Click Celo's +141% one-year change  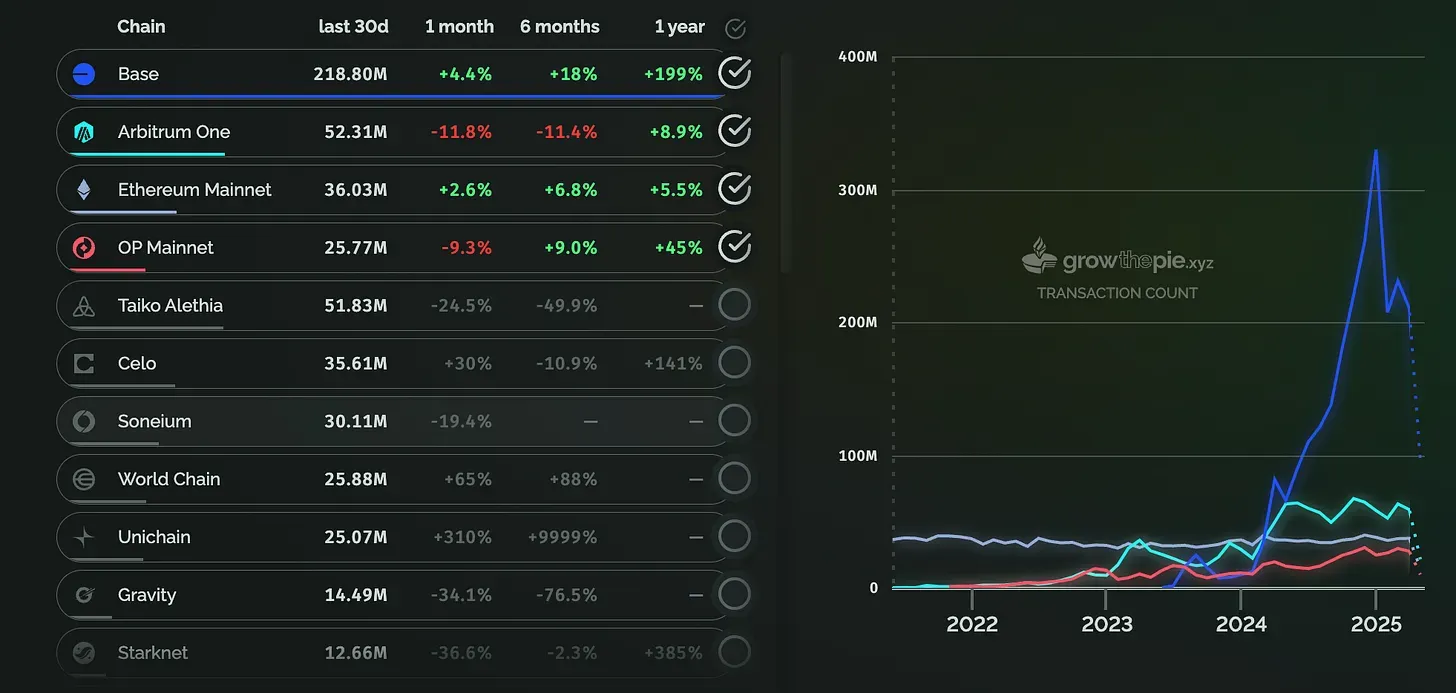pyautogui.click(x=673, y=364)
